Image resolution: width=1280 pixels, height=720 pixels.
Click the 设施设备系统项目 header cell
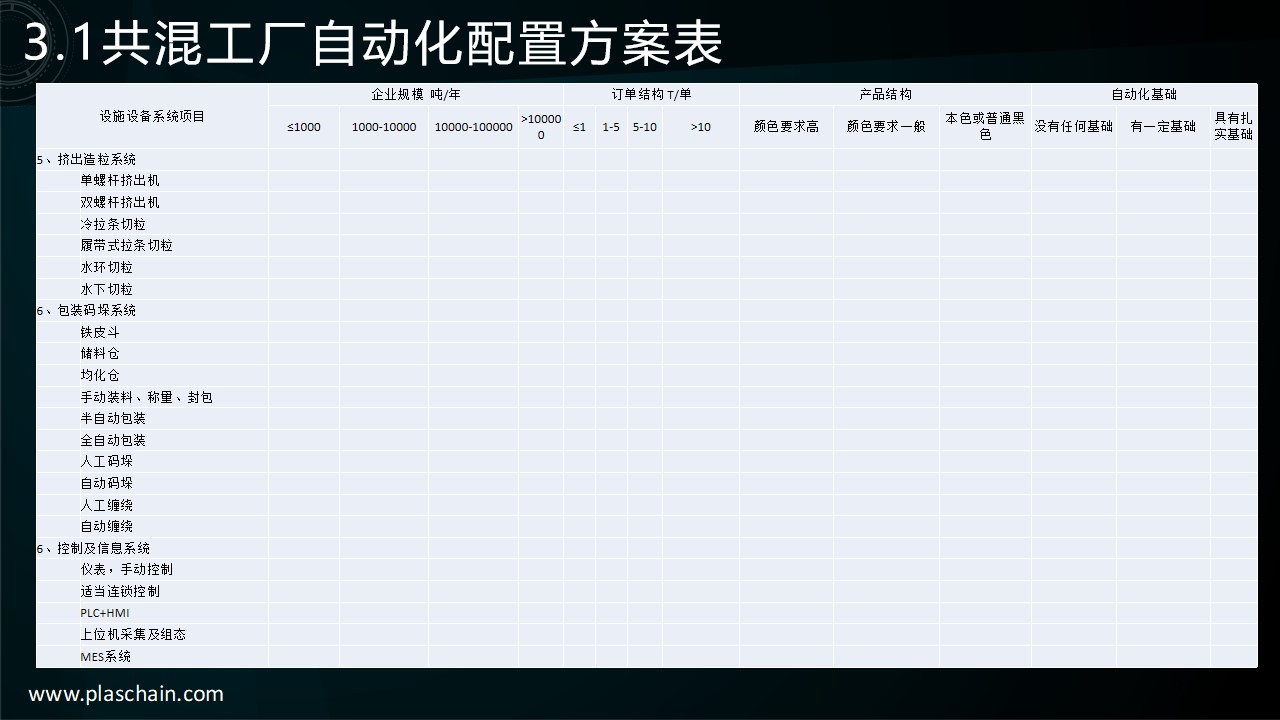tap(152, 117)
